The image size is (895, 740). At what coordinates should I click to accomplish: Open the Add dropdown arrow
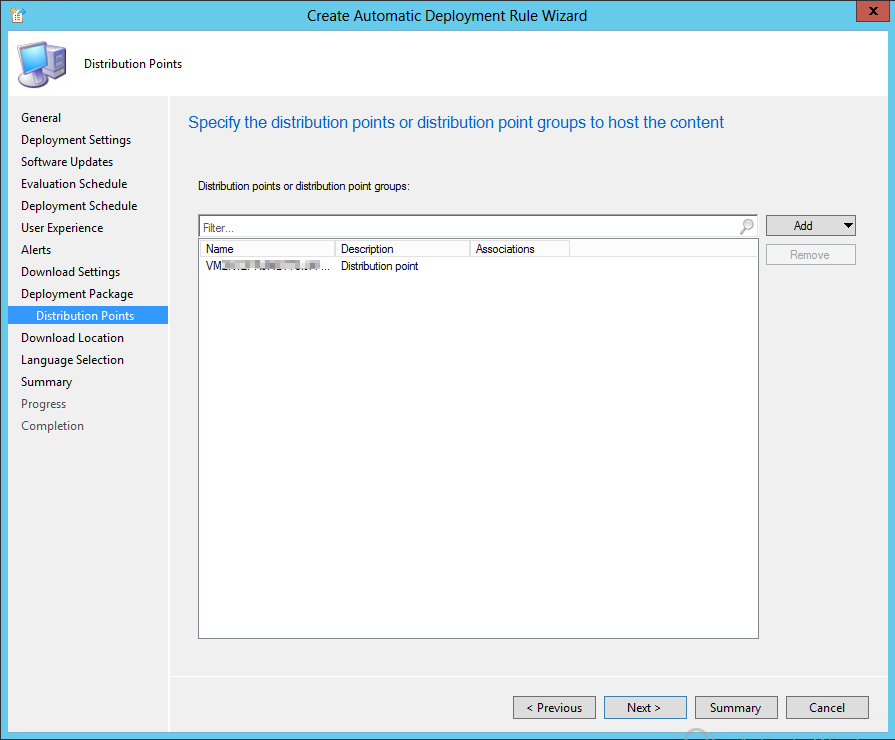(848, 226)
